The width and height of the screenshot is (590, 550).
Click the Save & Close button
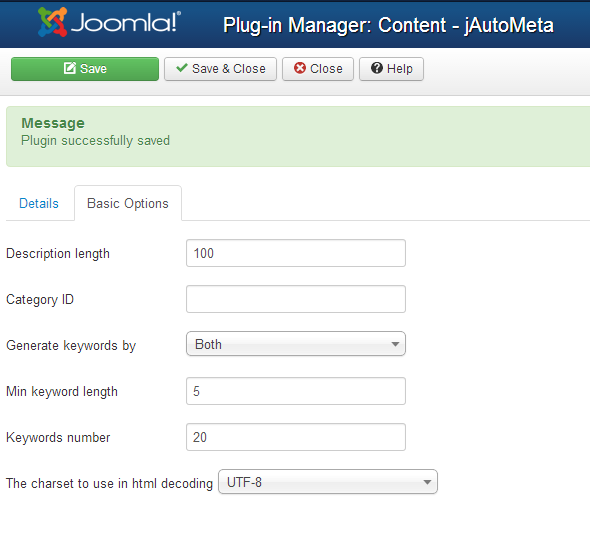click(220, 69)
